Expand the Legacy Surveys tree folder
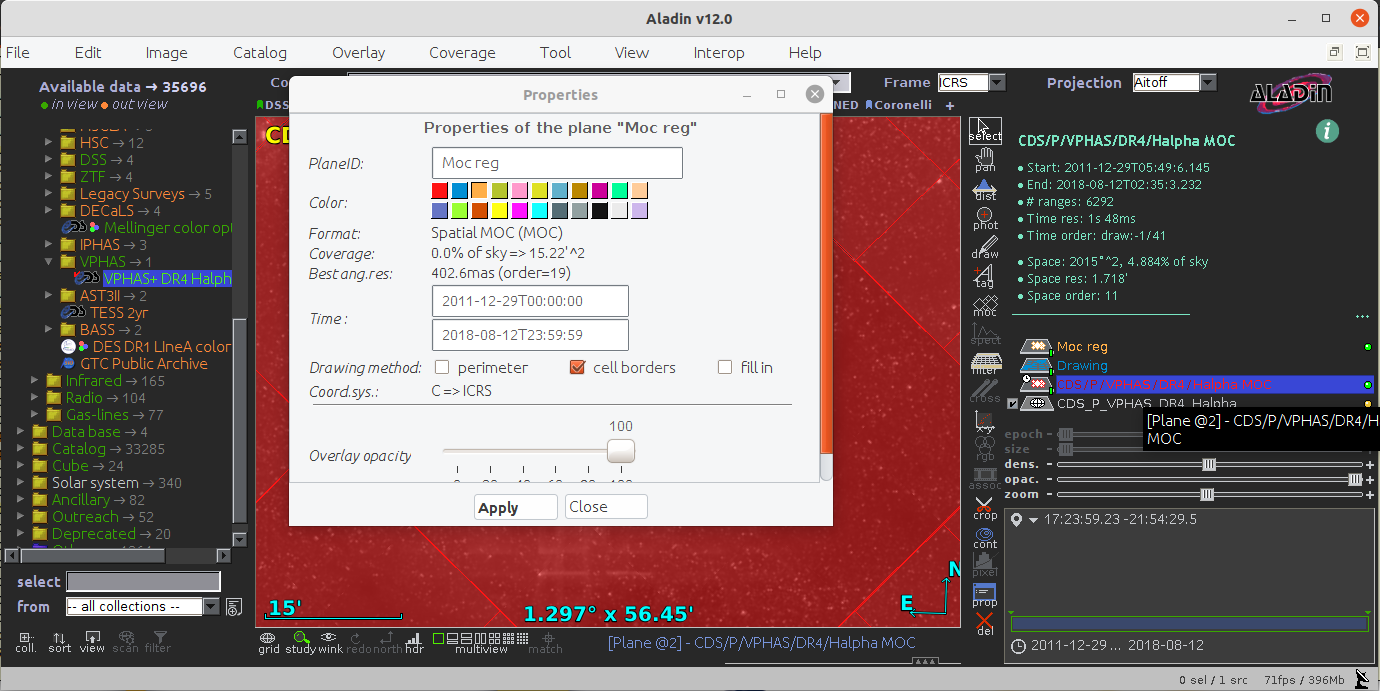Image resolution: width=1380 pixels, height=691 pixels. (49, 194)
